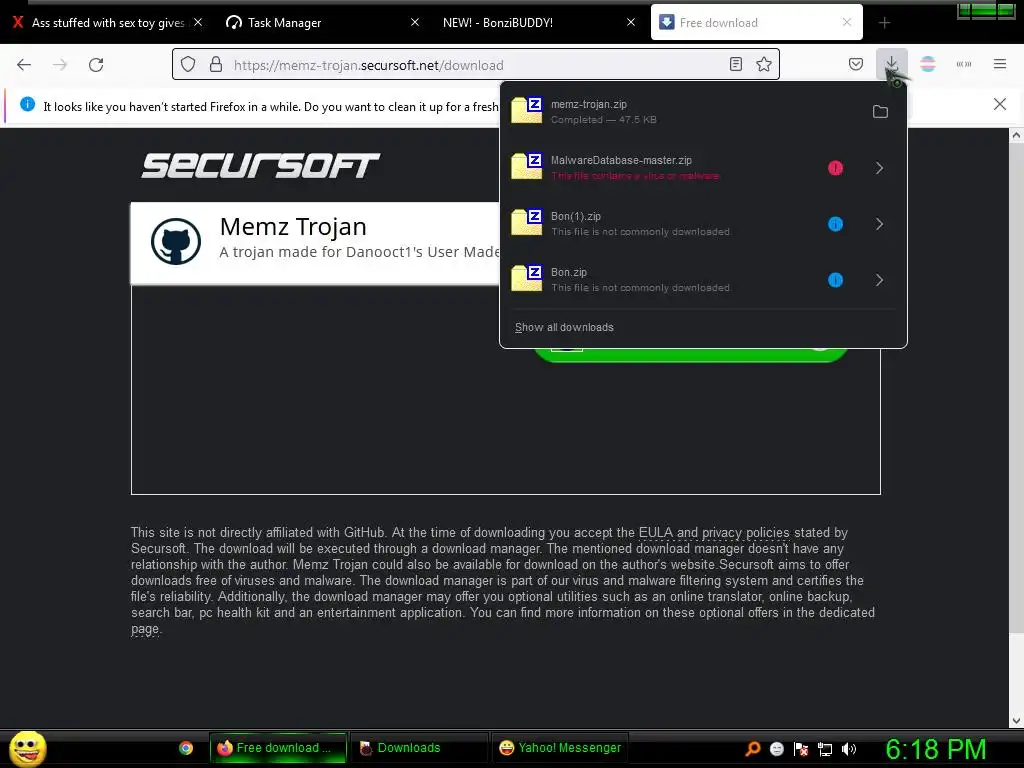Click the network tray icon
The width and height of the screenshot is (1024, 768).
(825, 749)
